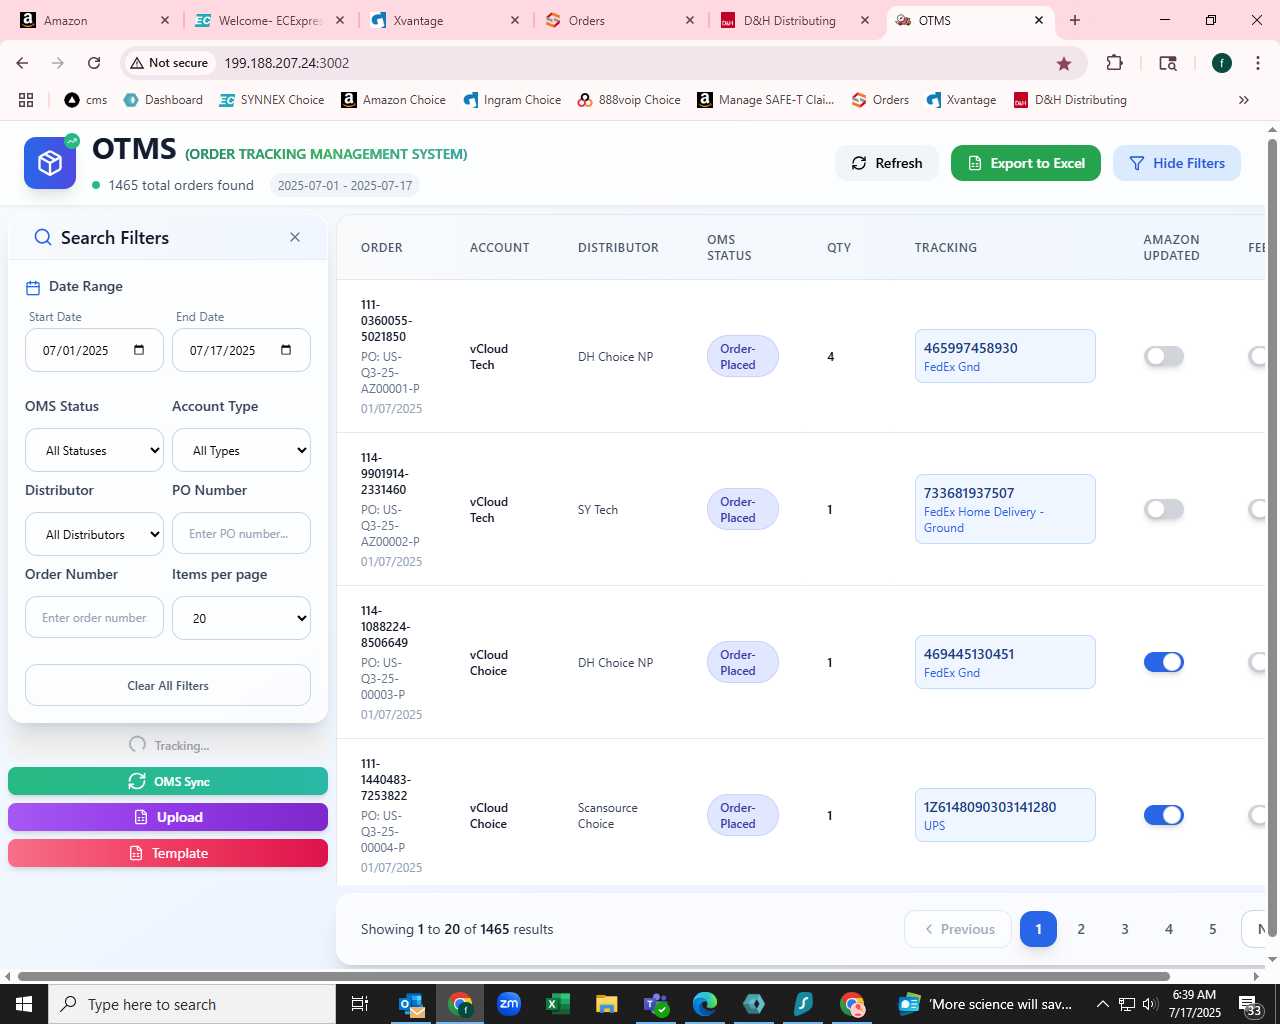This screenshot has width=1280, height=1024.
Task: Open Items per page dropdown
Action: pyautogui.click(x=241, y=618)
